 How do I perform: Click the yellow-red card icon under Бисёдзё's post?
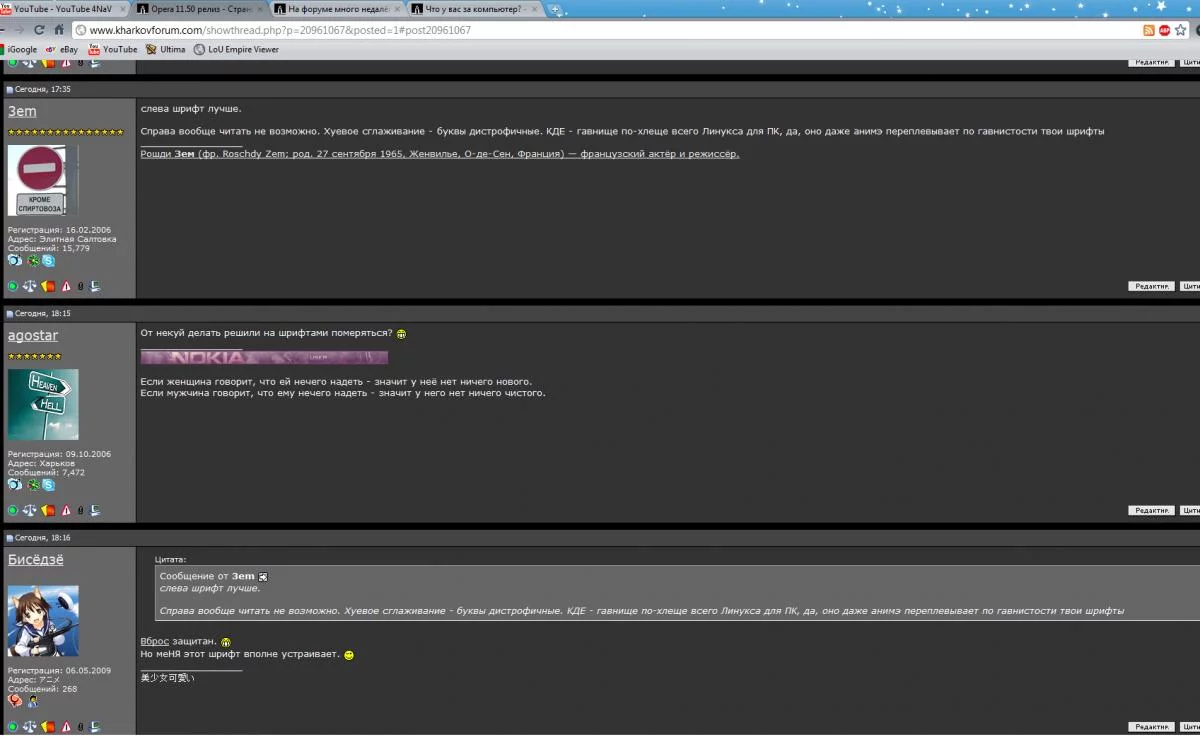click(x=47, y=726)
